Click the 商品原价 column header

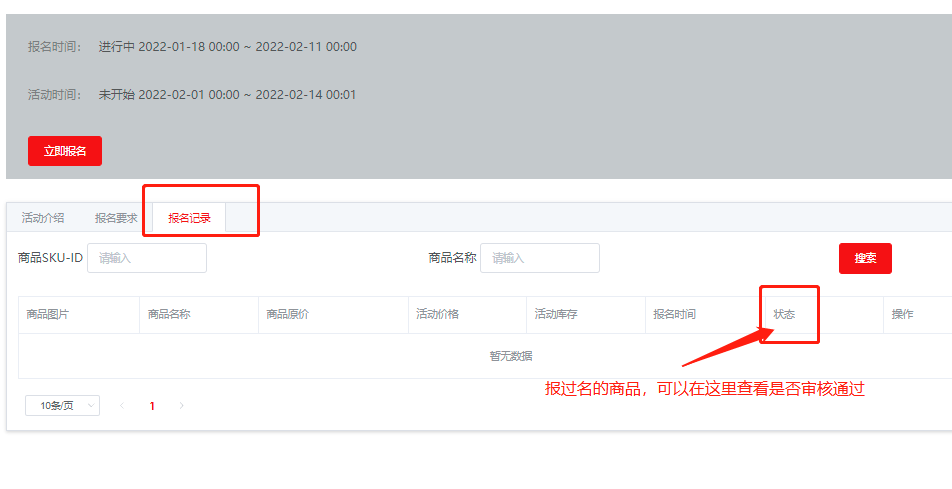288,314
